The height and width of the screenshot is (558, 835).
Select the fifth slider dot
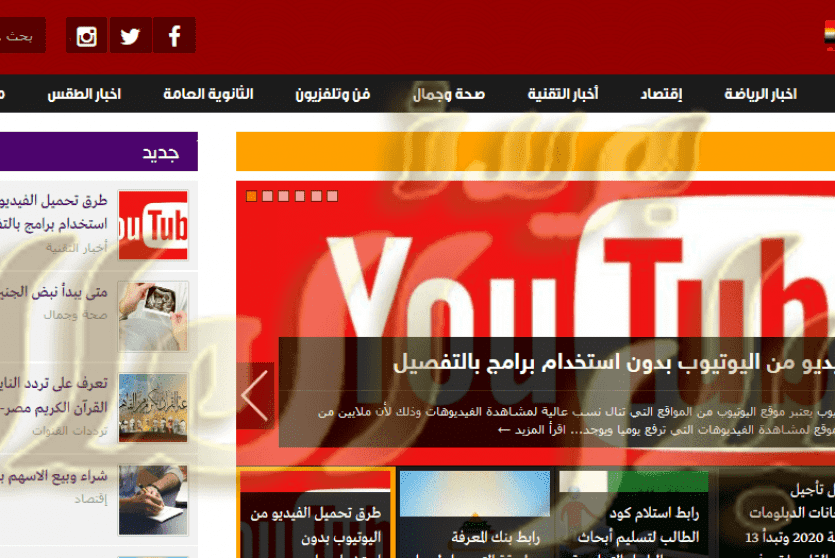[x=316, y=196]
